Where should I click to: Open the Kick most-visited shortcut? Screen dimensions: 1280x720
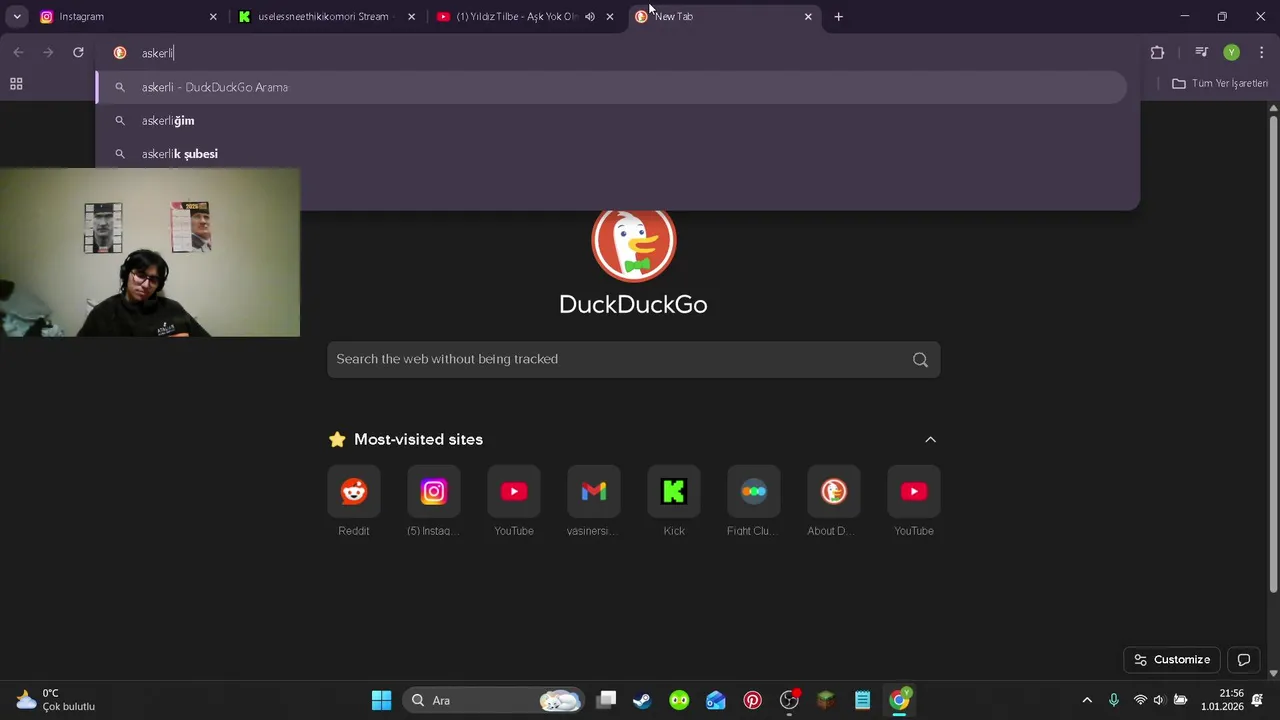coord(674,501)
